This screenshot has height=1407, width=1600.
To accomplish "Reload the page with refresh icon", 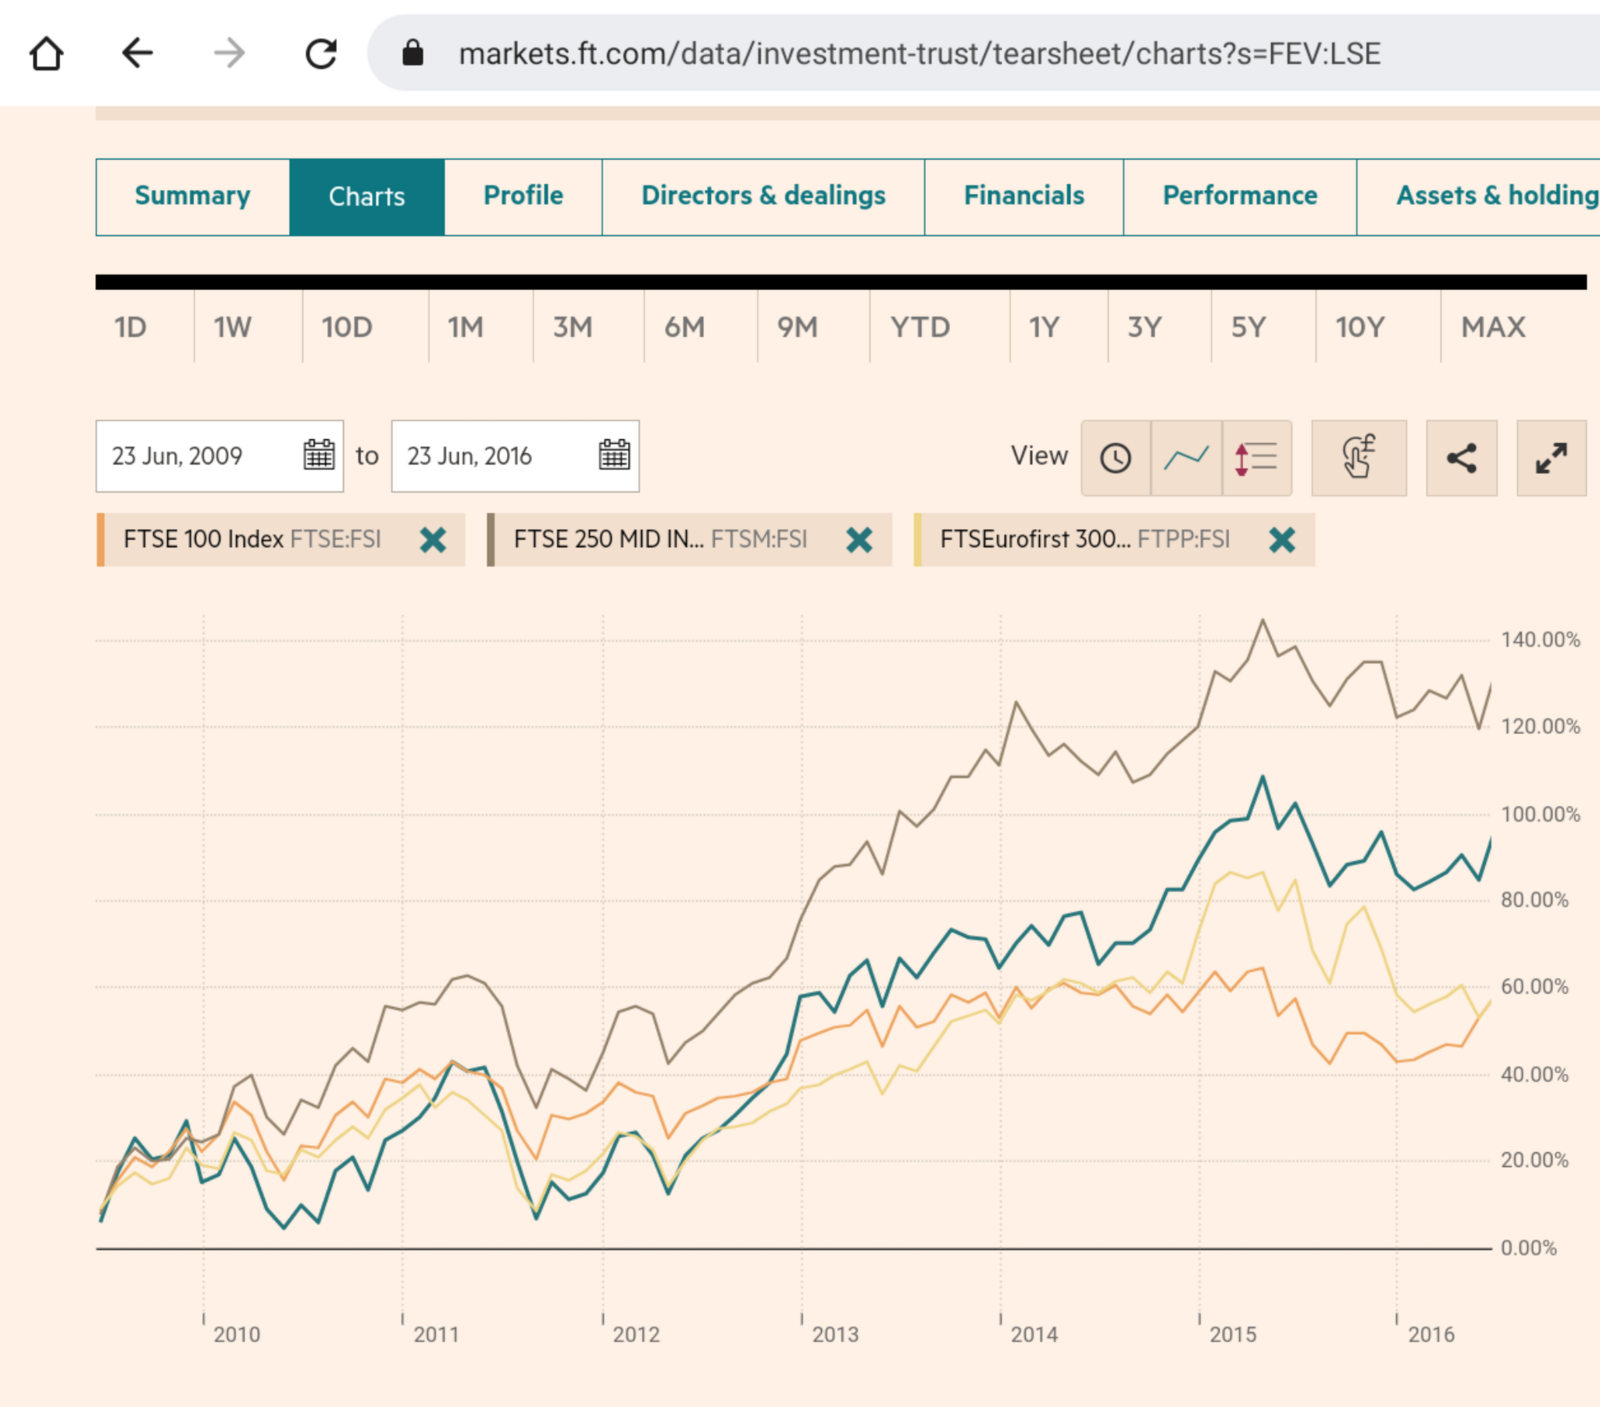I will click(x=321, y=54).
